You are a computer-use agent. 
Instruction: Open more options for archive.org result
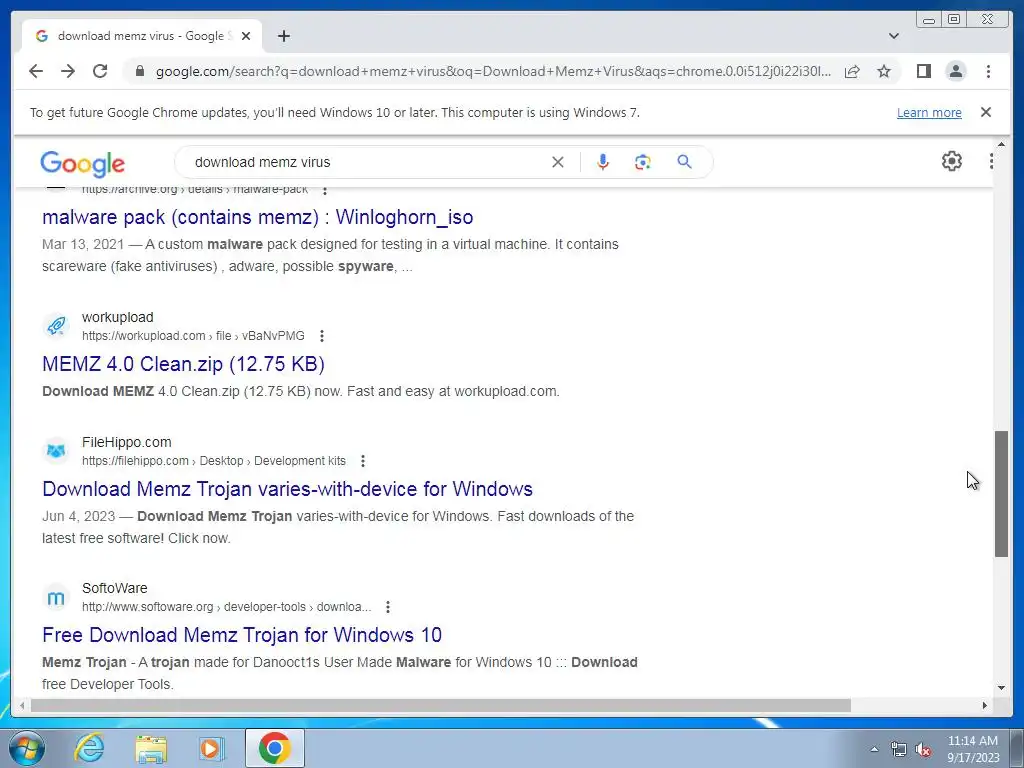click(325, 190)
